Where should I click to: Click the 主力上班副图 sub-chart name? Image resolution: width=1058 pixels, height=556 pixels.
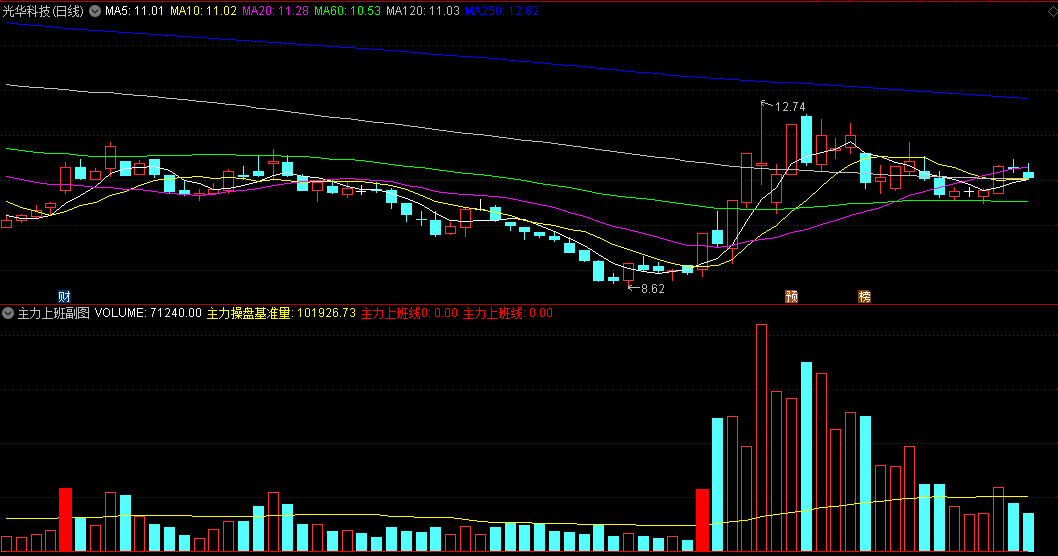click(x=53, y=313)
